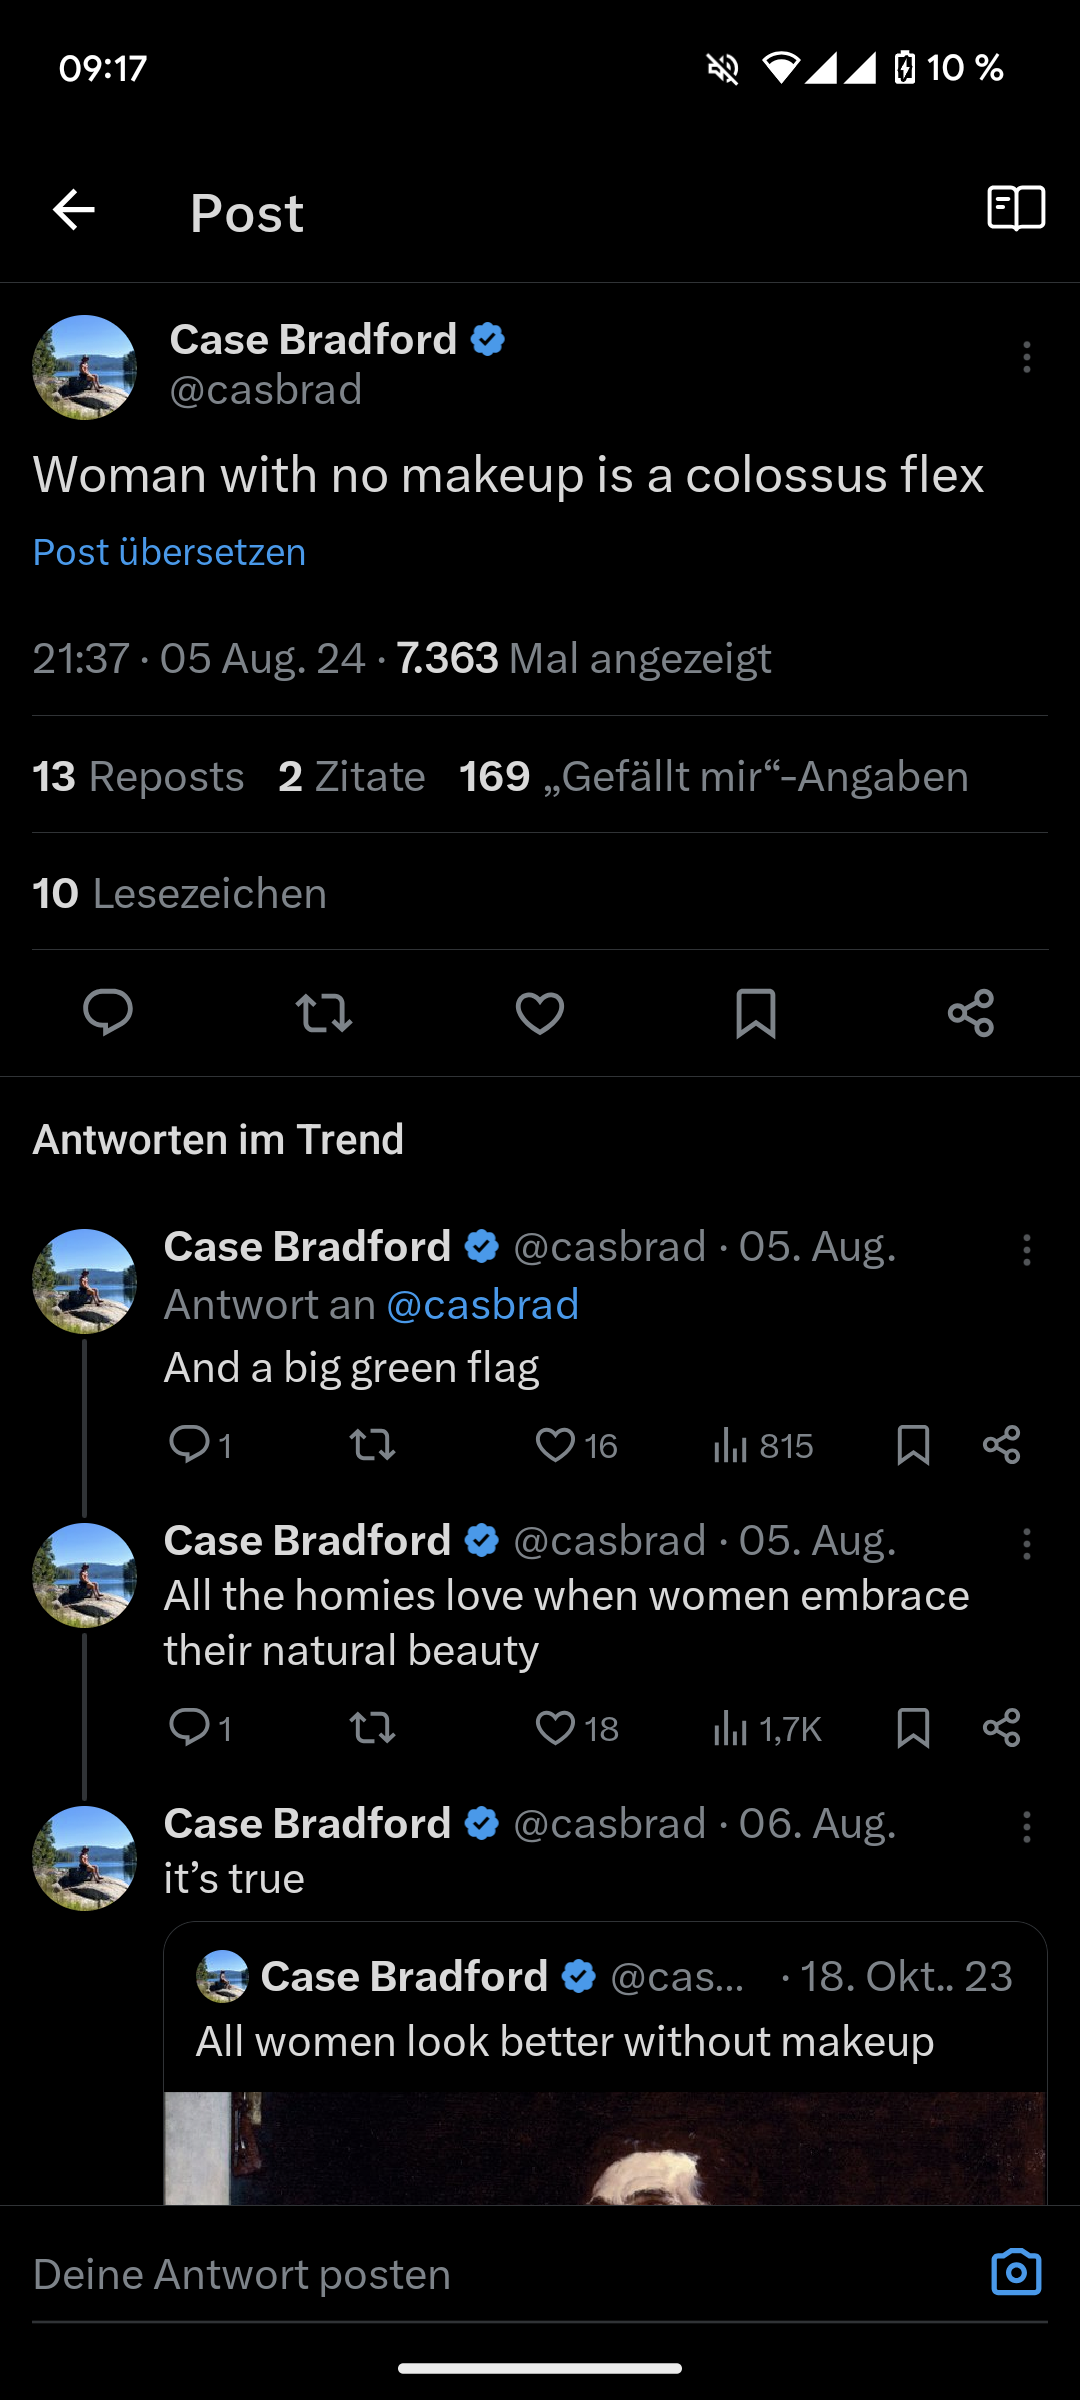The image size is (1080, 2400).
Task: Open the @casbrad mention link
Action: point(482,1305)
